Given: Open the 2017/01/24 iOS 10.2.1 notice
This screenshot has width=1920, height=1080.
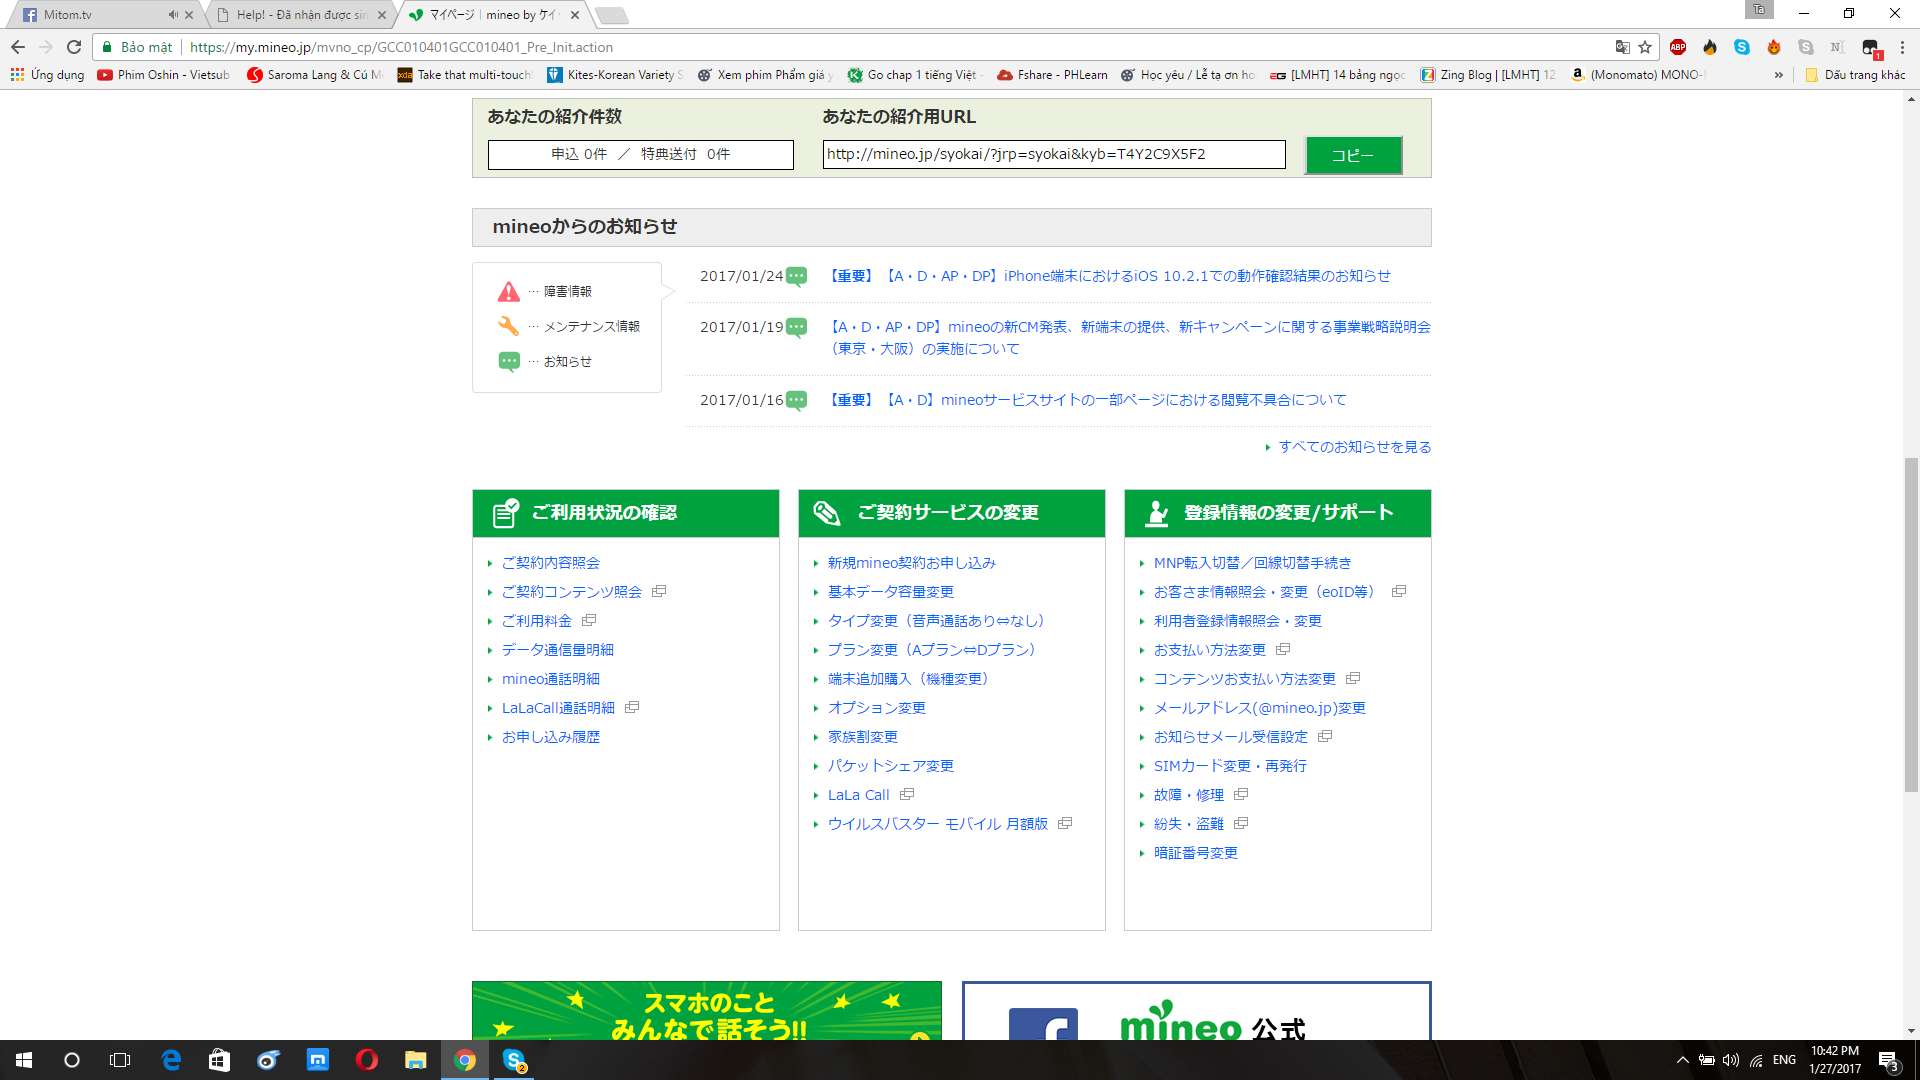Looking at the screenshot, I should click(x=1109, y=276).
